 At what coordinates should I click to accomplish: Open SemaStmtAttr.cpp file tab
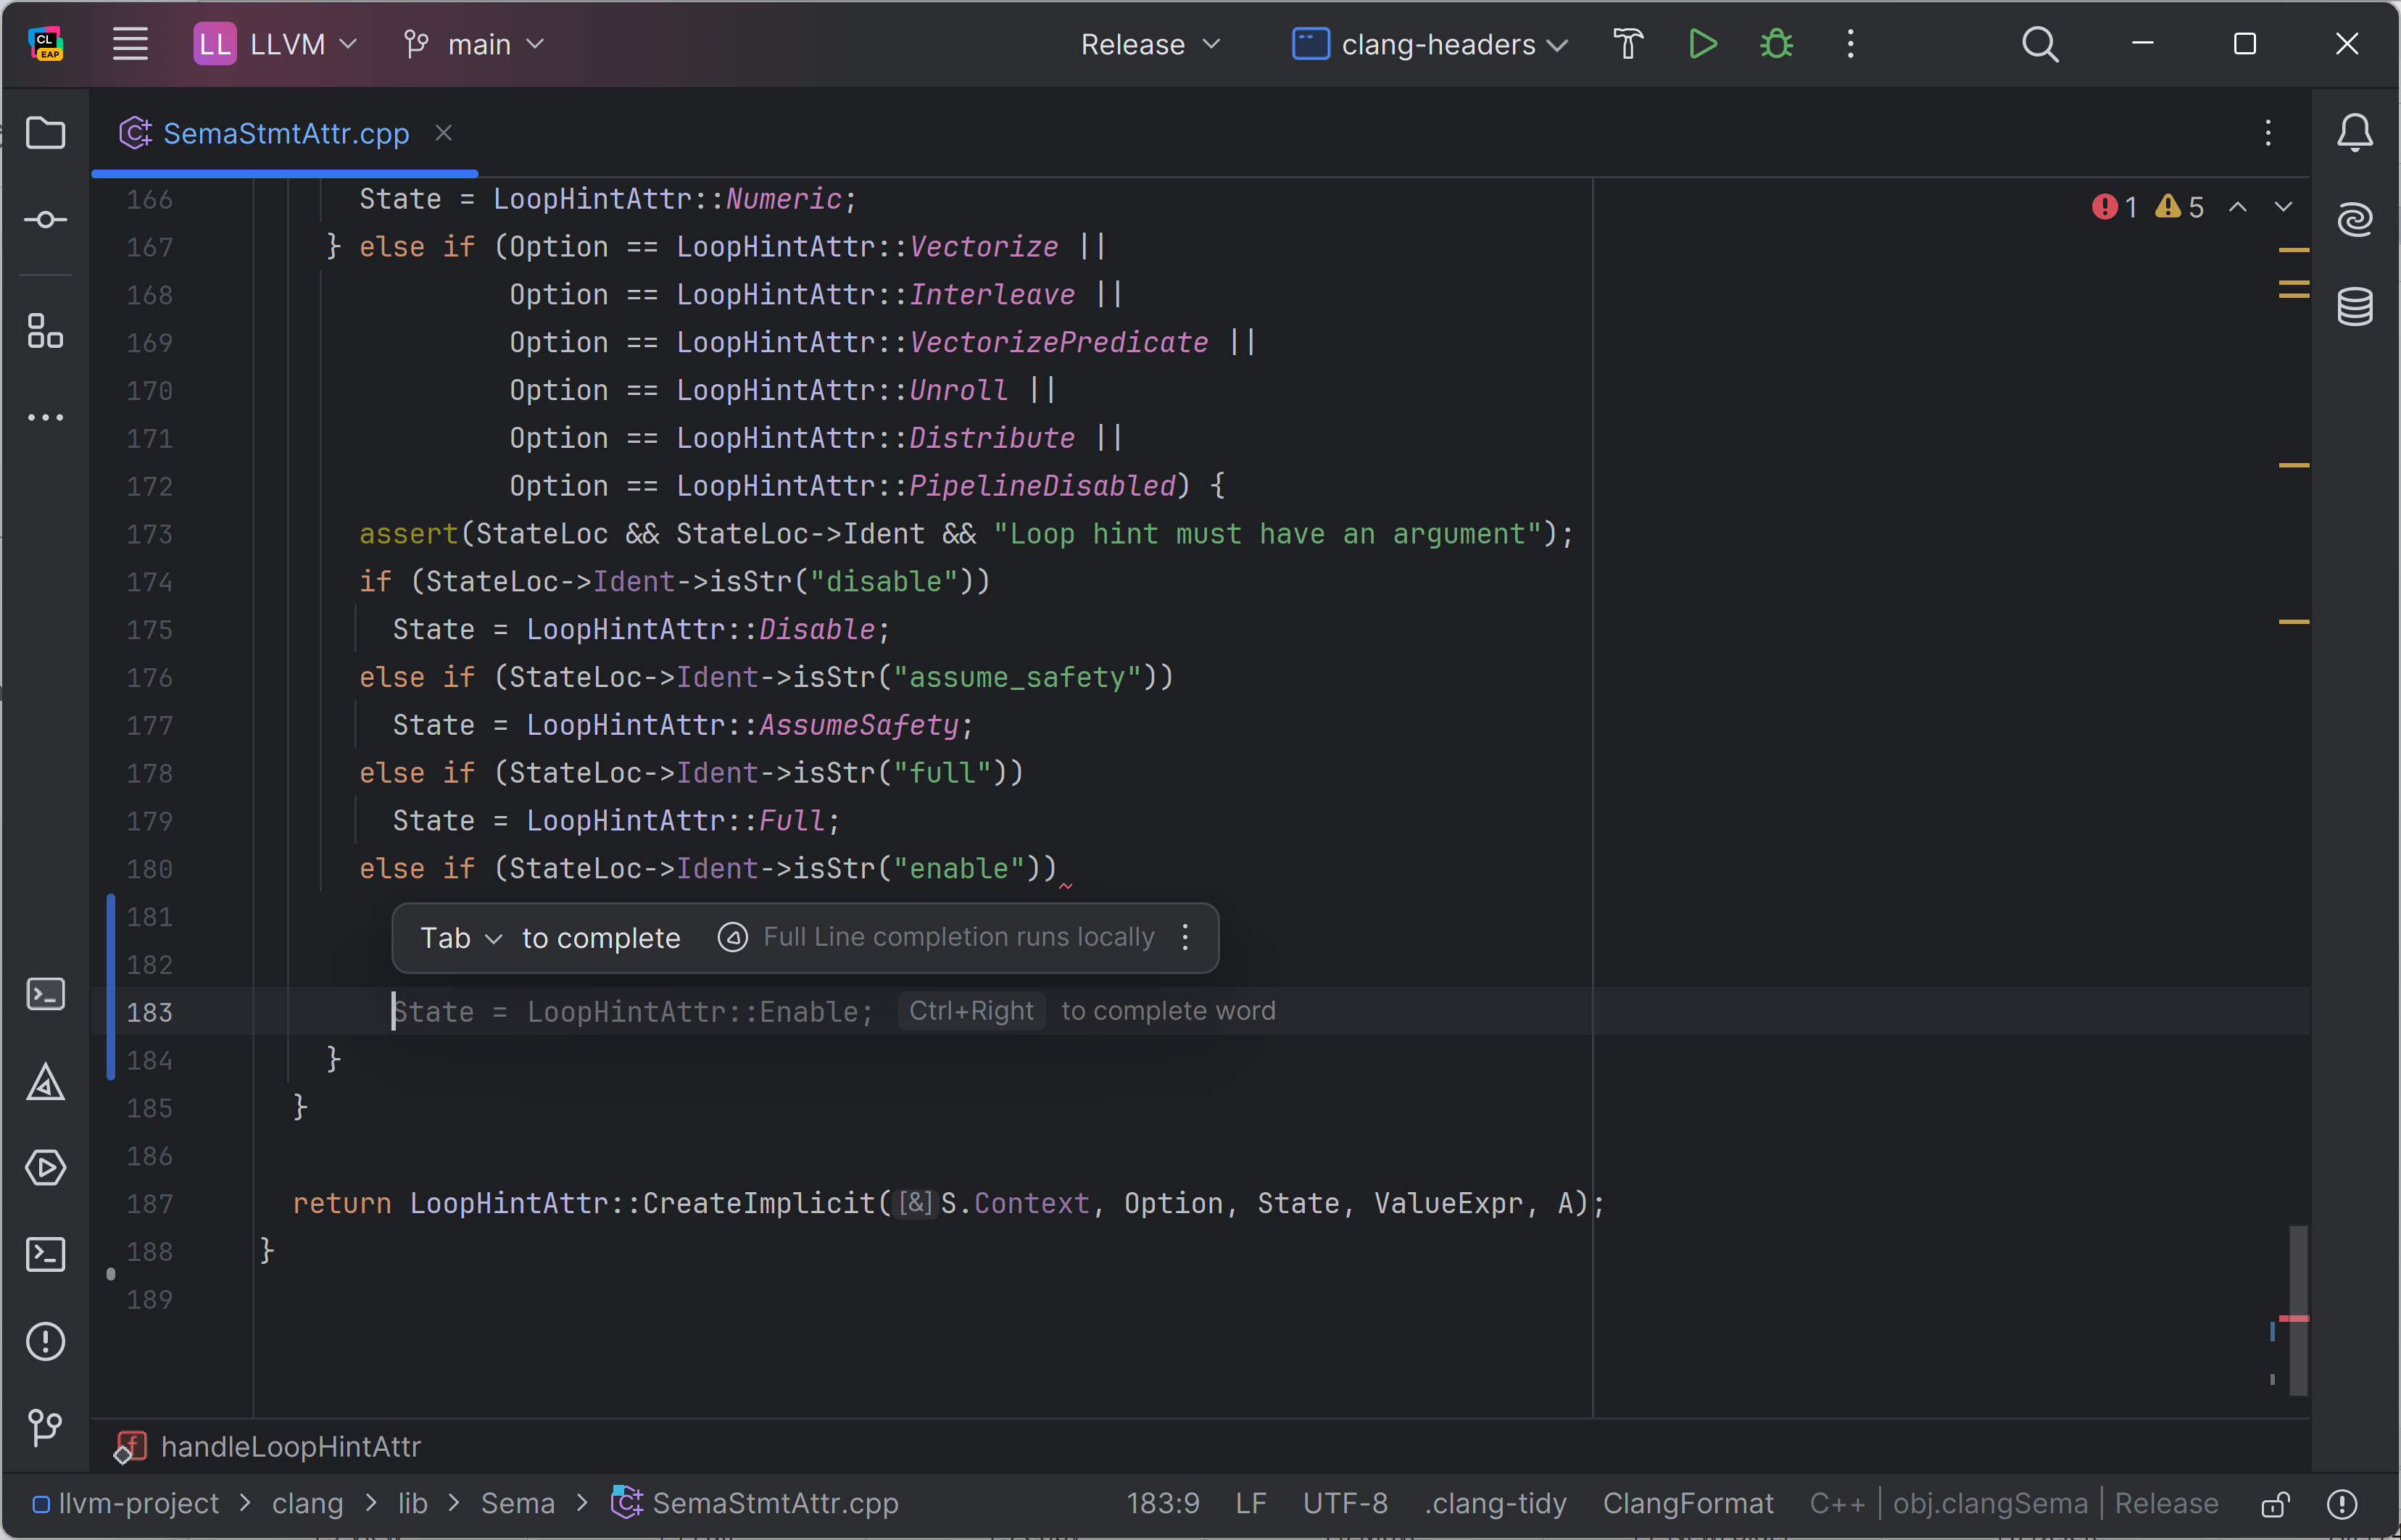pos(285,133)
